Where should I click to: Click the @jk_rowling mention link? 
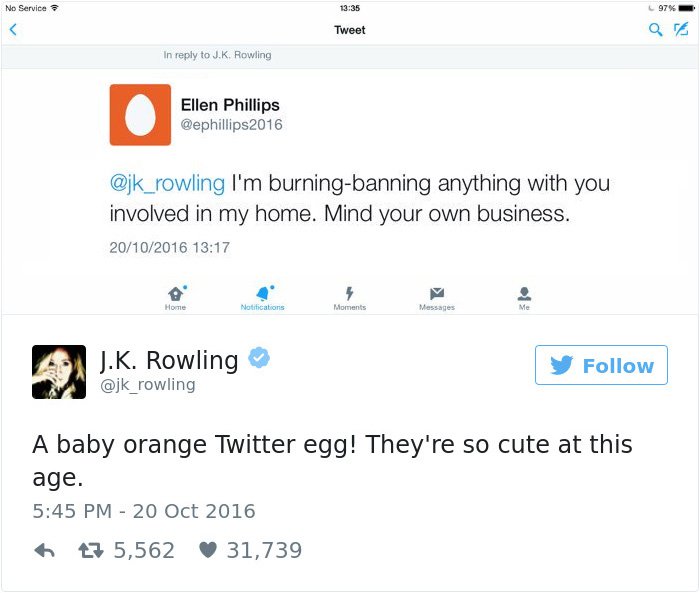[x=167, y=185]
